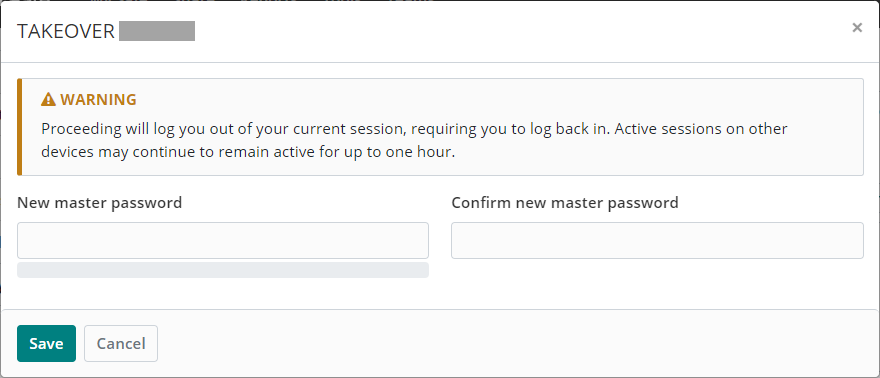Viewport: 880px width, 378px height.
Task: Click the WARNING heading text
Action: [x=98, y=100]
